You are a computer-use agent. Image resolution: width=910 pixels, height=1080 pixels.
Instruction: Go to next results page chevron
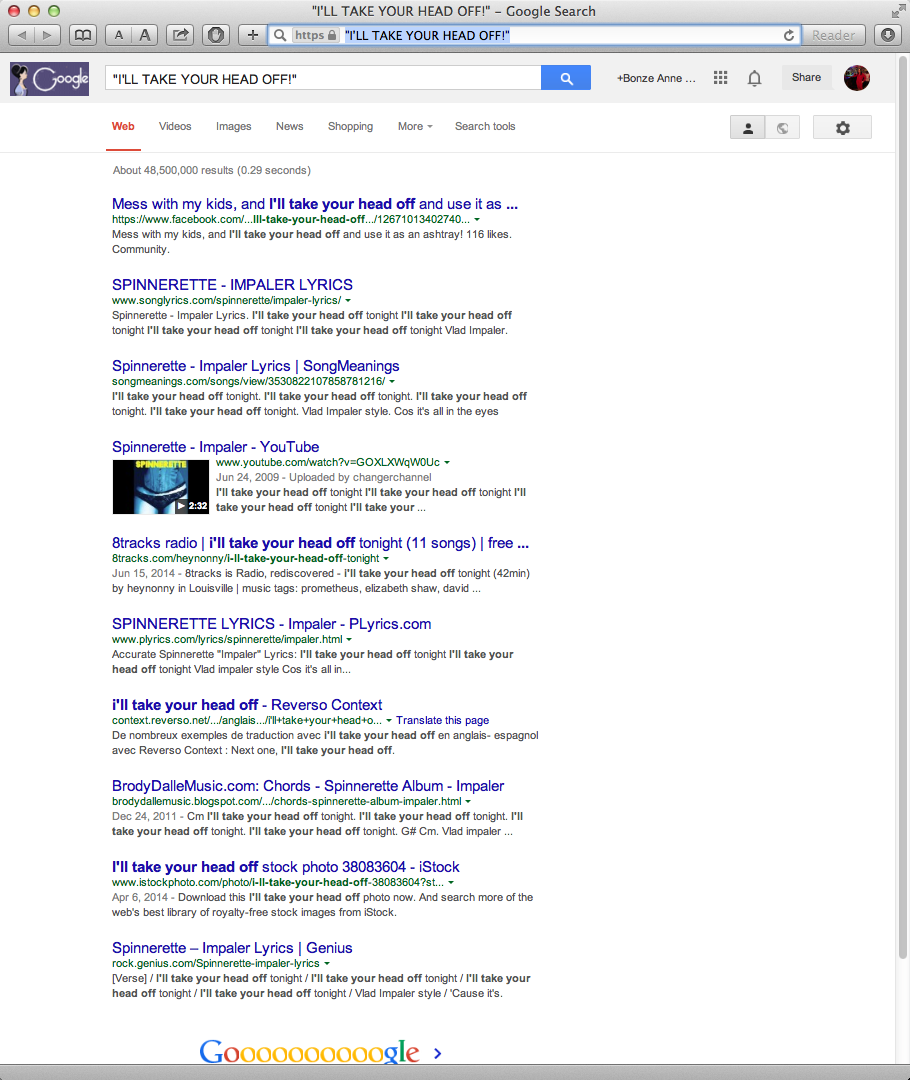click(x=437, y=1053)
